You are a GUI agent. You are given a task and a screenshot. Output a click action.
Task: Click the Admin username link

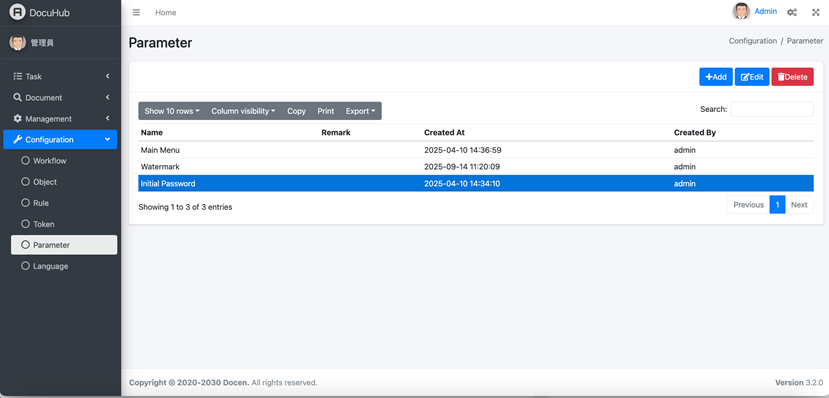point(766,11)
